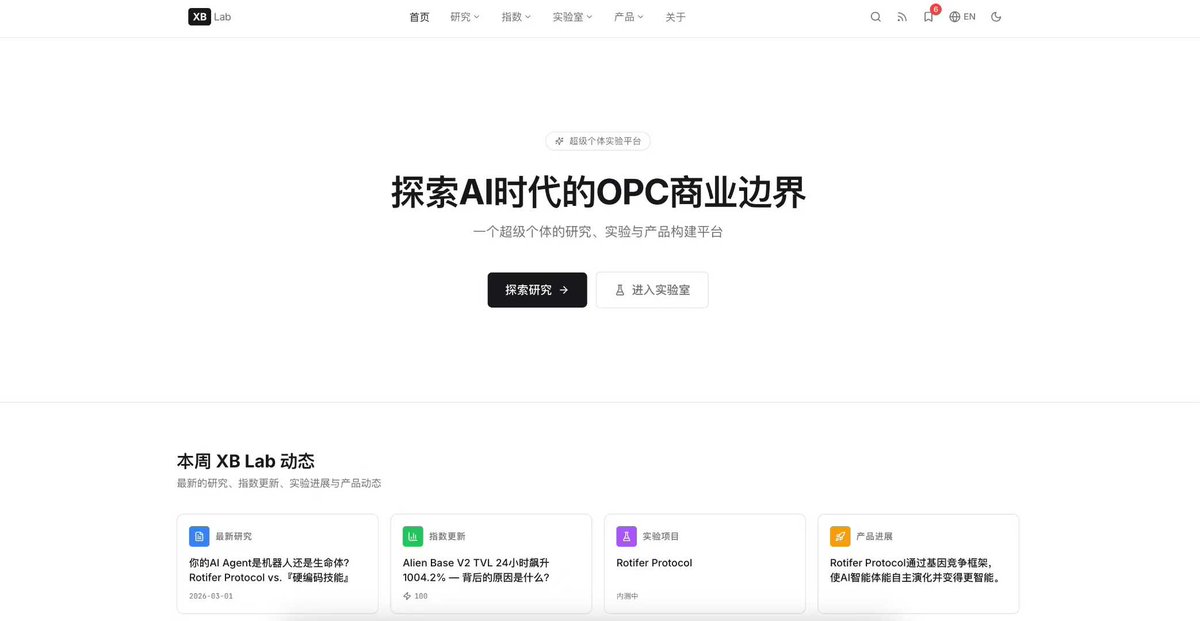Click heading 本周 XB Lab 动态
The width and height of the screenshot is (1200, 621).
point(246,461)
